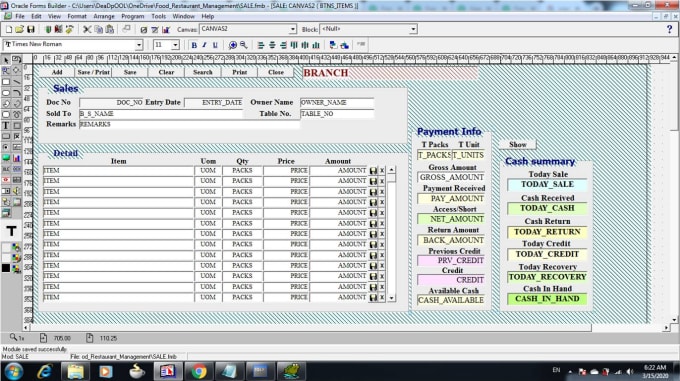Click the Copy icon in toolbar
Viewport: 680px width, 381px height.
point(98,29)
